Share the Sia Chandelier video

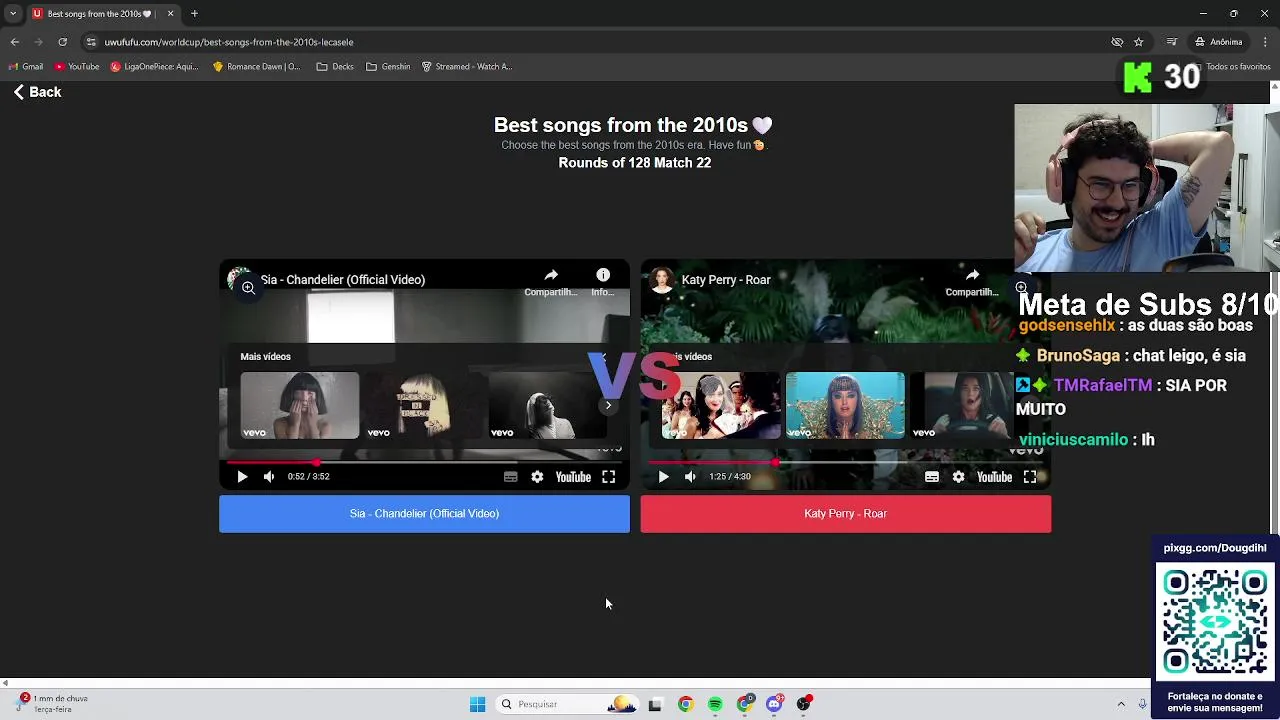click(551, 282)
